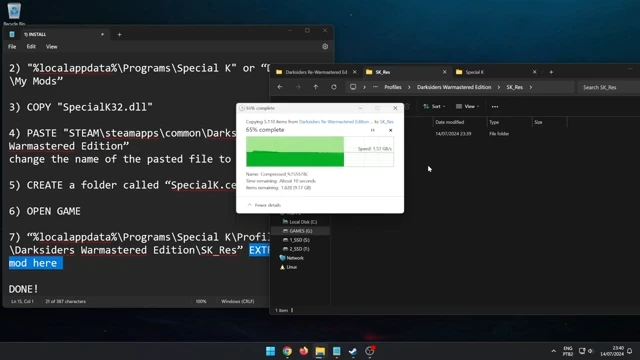This screenshot has width=640, height=360.
Task: Open the Edit menu in Notepad
Action: coord(31,47)
